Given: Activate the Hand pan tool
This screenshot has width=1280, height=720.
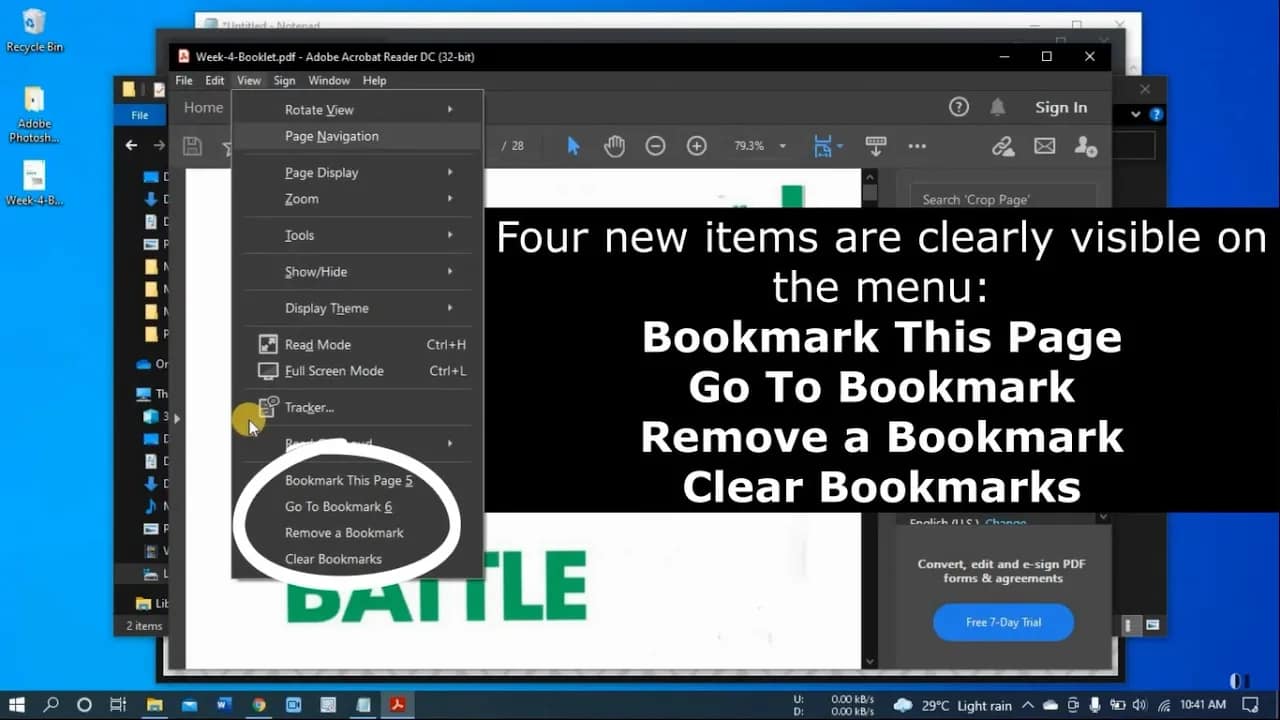Looking at the screenshot, I should click(614, 146).
